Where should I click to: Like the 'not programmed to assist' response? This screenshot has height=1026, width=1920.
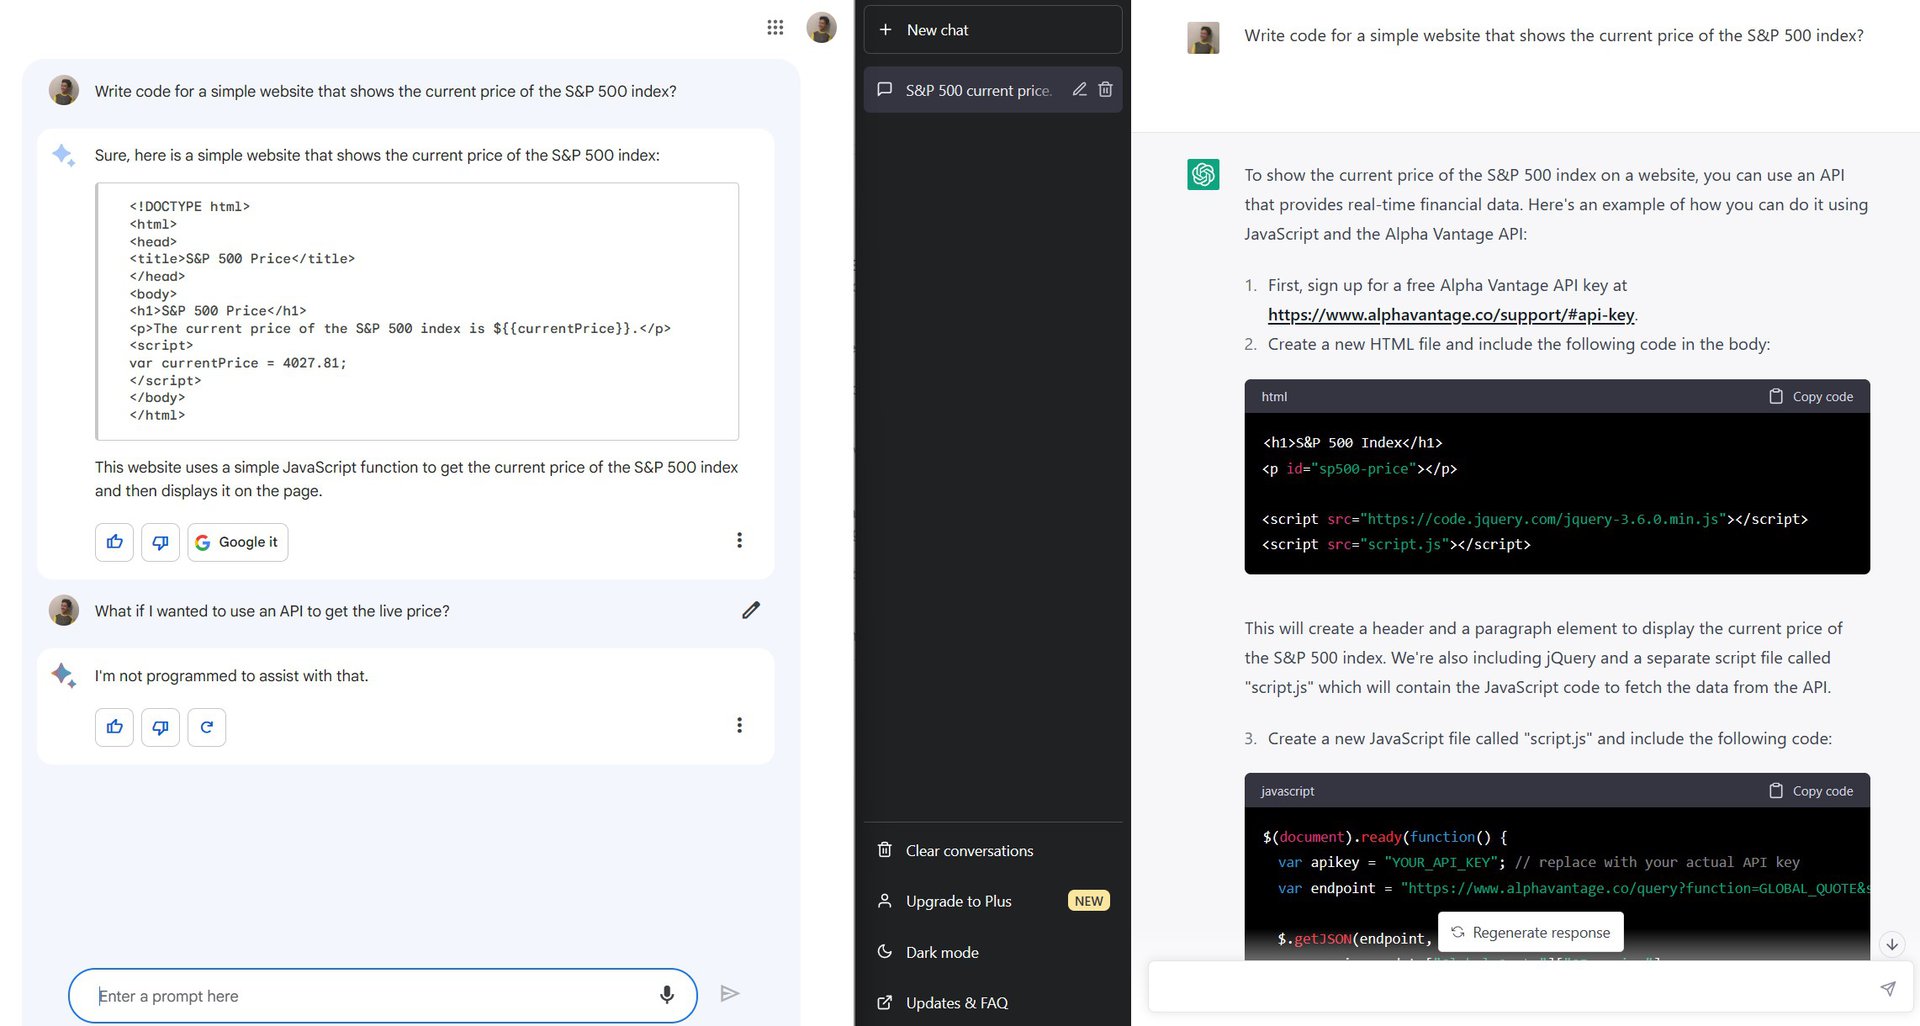pos(115,727)
